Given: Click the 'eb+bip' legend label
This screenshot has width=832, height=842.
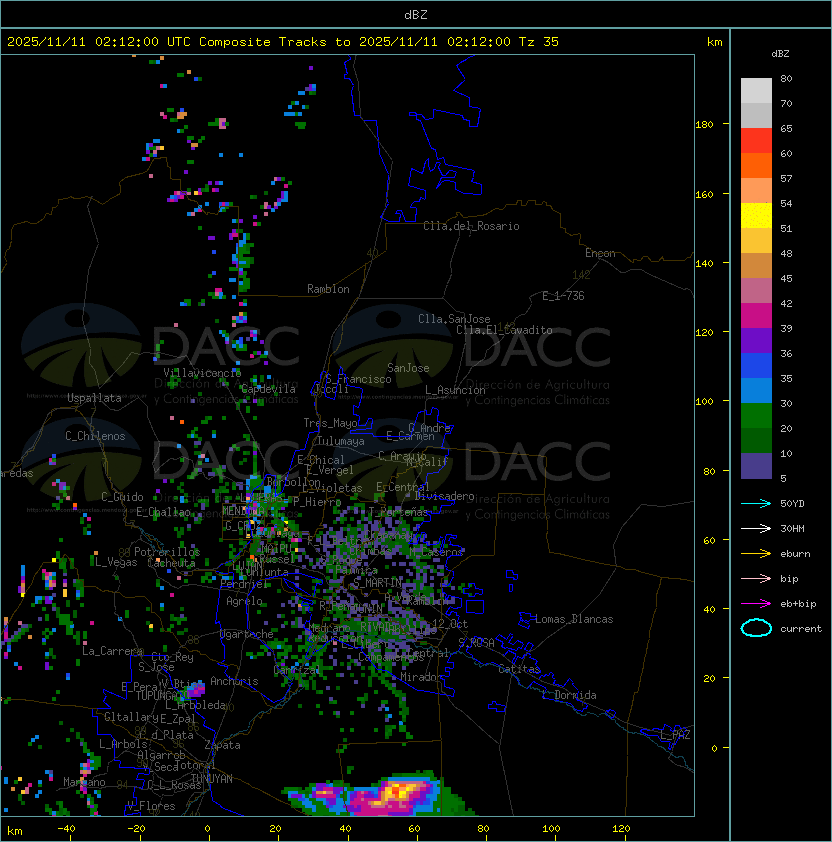Looking at the screenshot, I should tap(798, 604).
